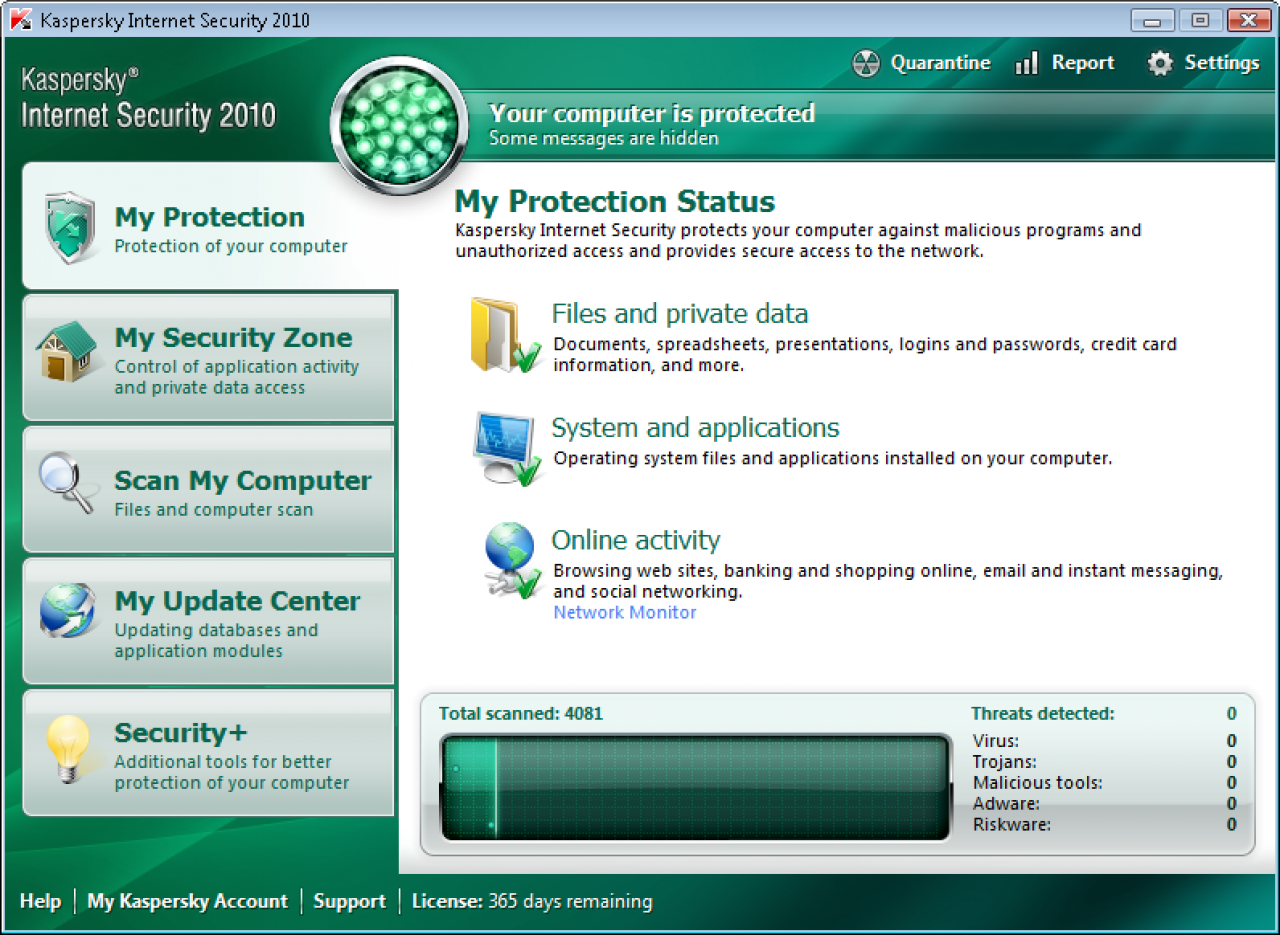Click the Report bar chart icon
Image resolution: width=1280 pixels, height=935 pixels.
pos(1026,64)
